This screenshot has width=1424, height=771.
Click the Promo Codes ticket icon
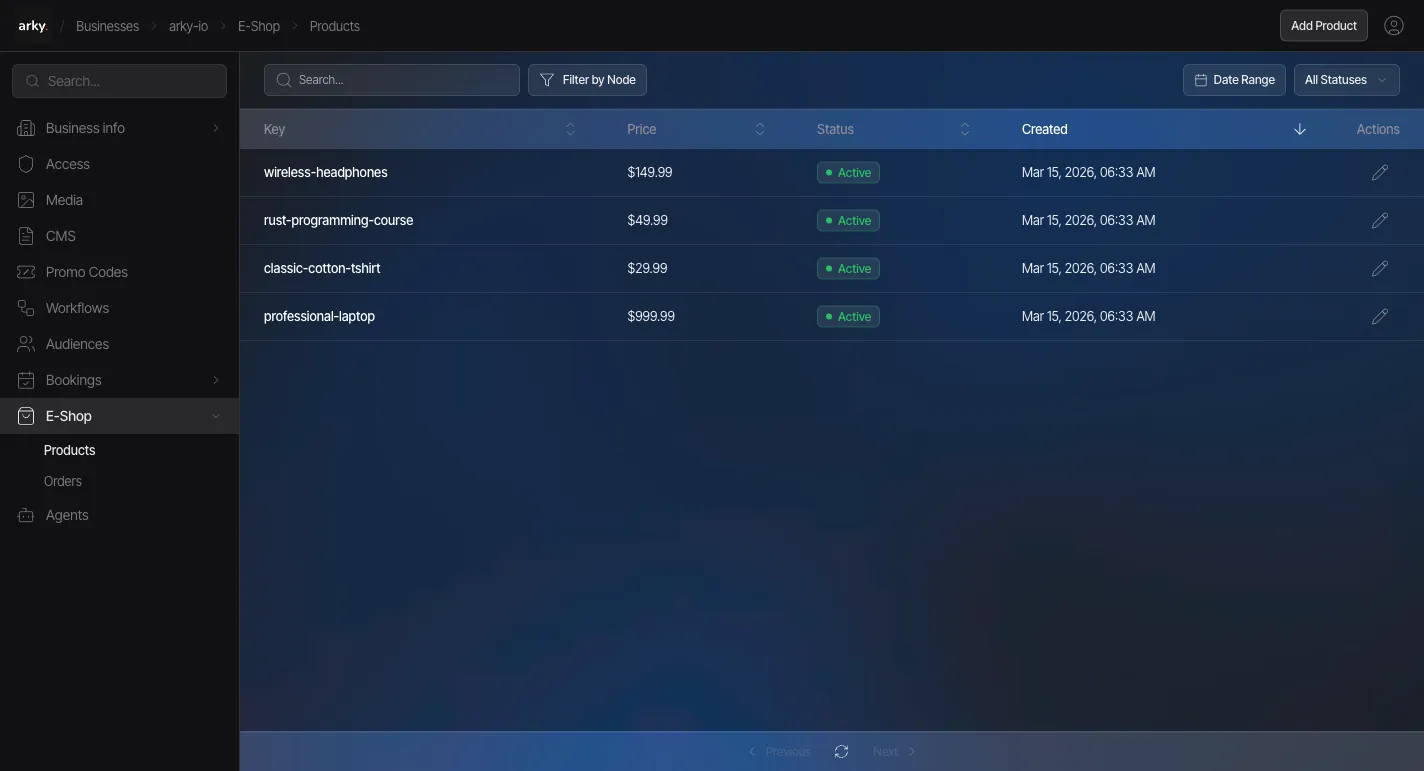[x=26, y=272]
